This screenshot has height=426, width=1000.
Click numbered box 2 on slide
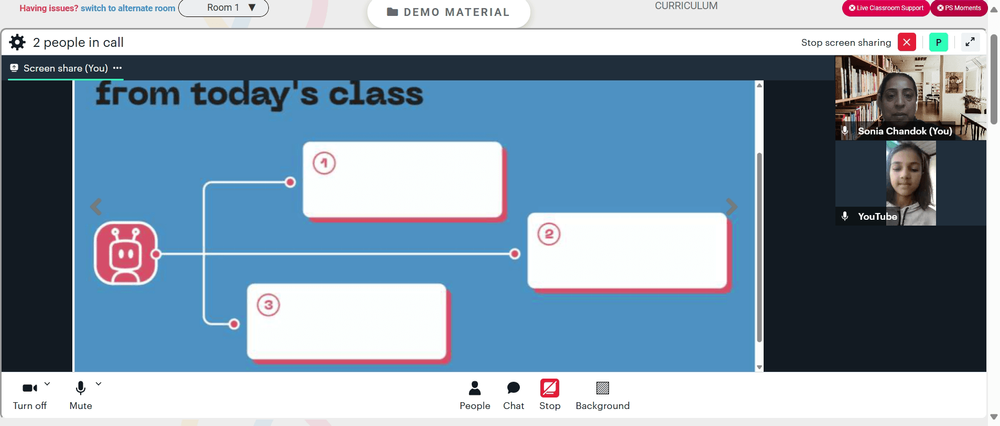[x=627, y=251]
